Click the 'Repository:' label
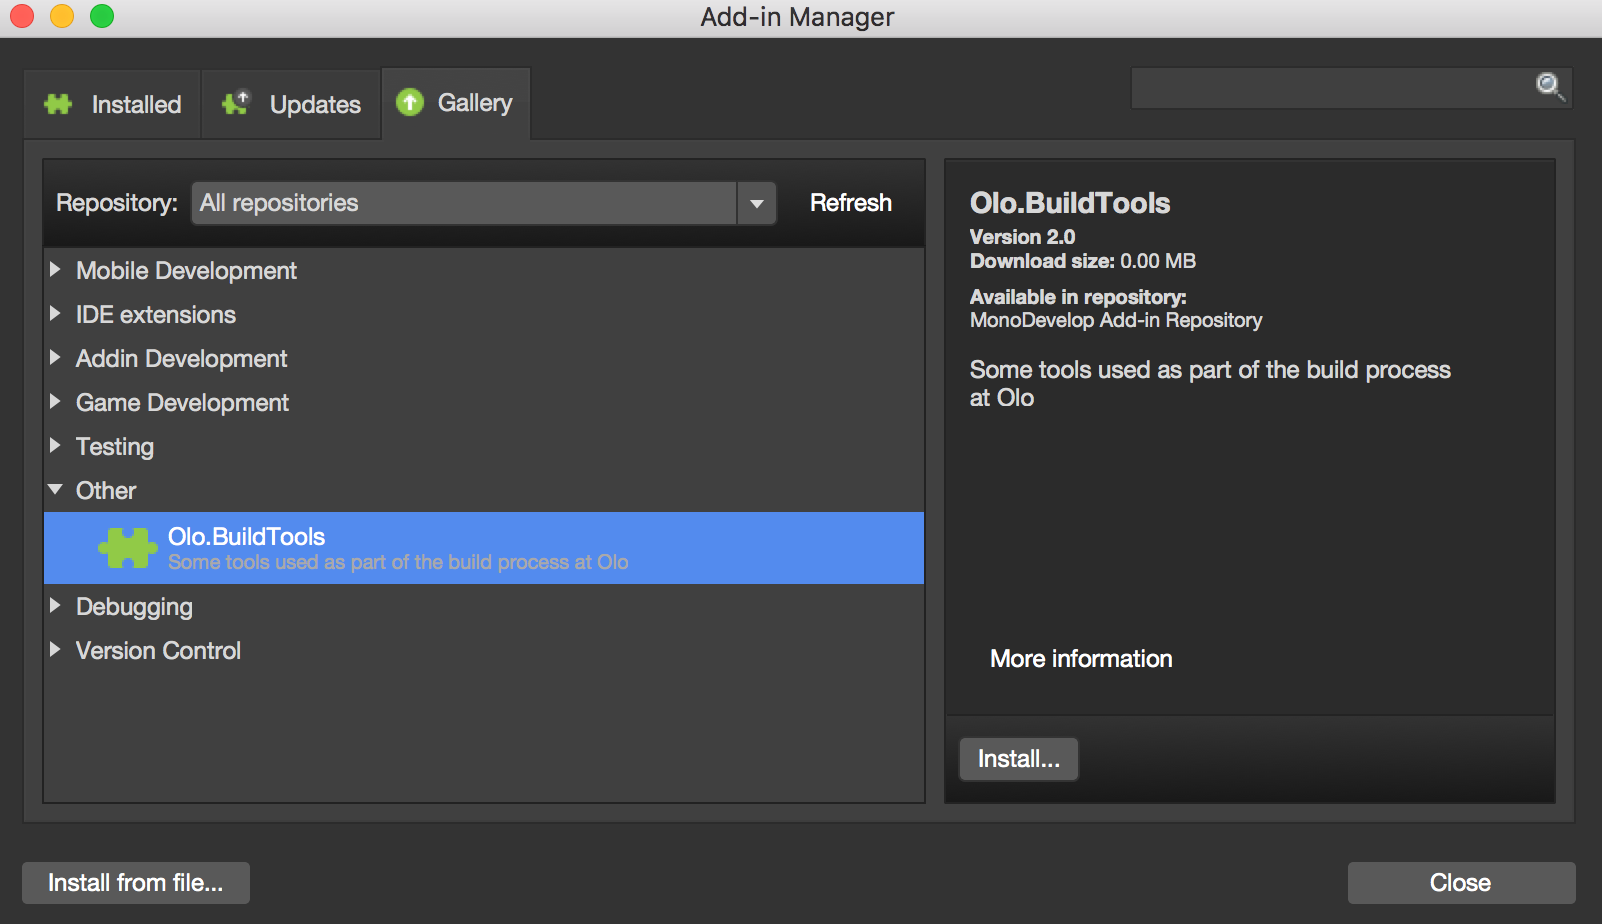The image size is (1602, 924). [x=117, y=203]
